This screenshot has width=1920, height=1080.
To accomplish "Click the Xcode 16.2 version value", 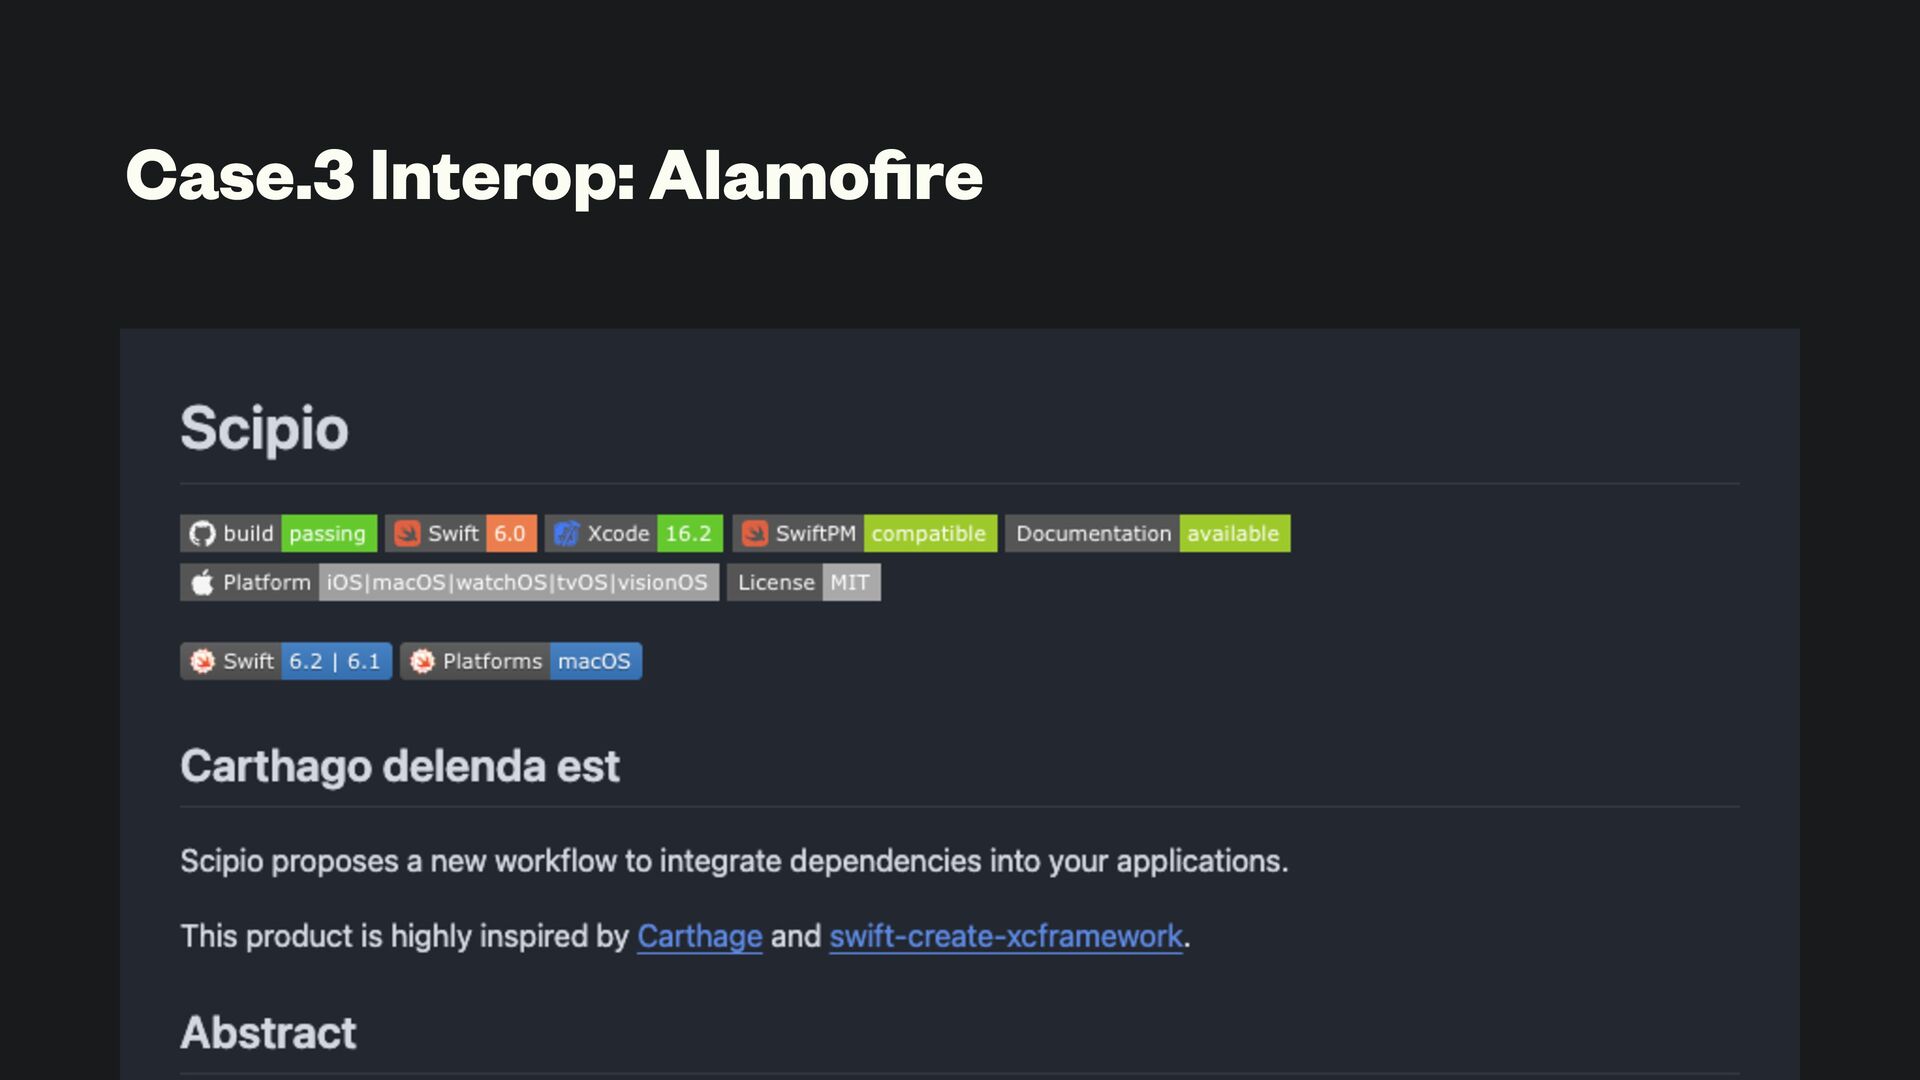I will (688, 534).
